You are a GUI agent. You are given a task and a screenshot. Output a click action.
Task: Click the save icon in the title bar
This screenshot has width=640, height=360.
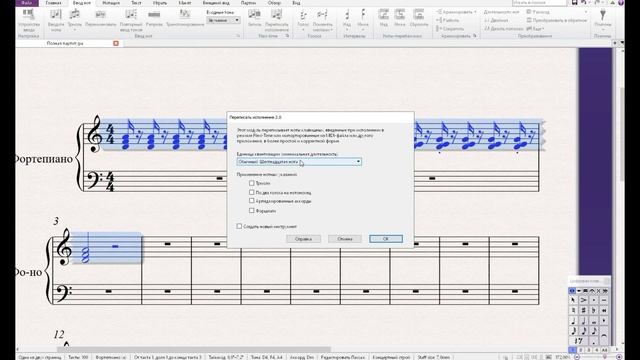[575, 3]
